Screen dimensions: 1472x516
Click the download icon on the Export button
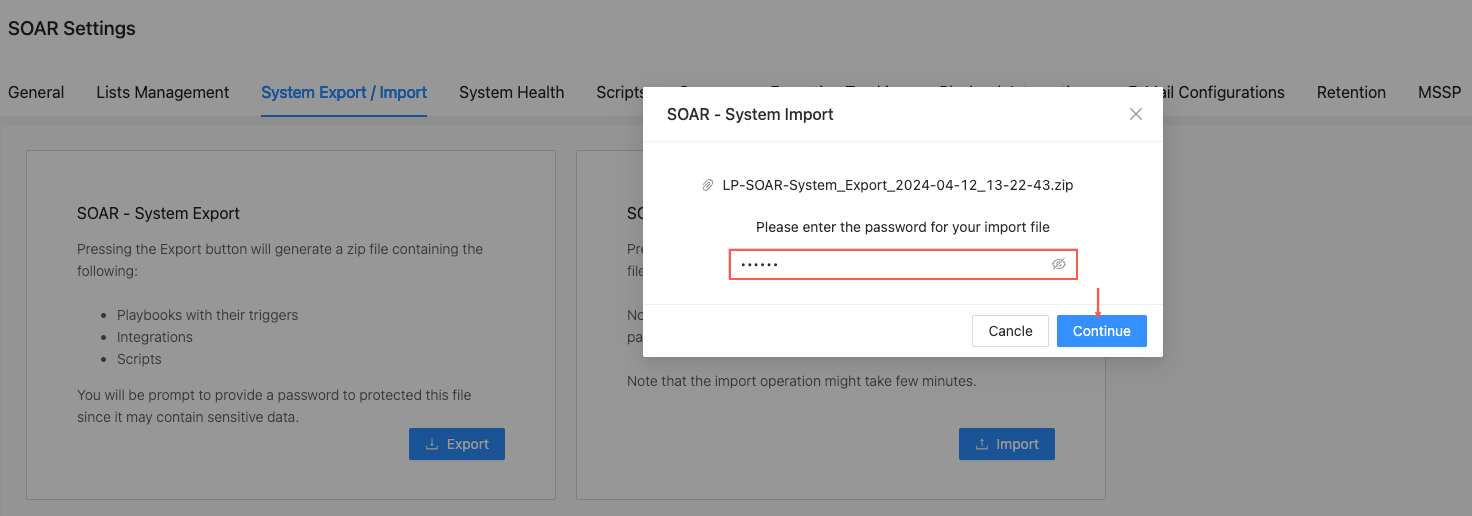coord(433,444)
